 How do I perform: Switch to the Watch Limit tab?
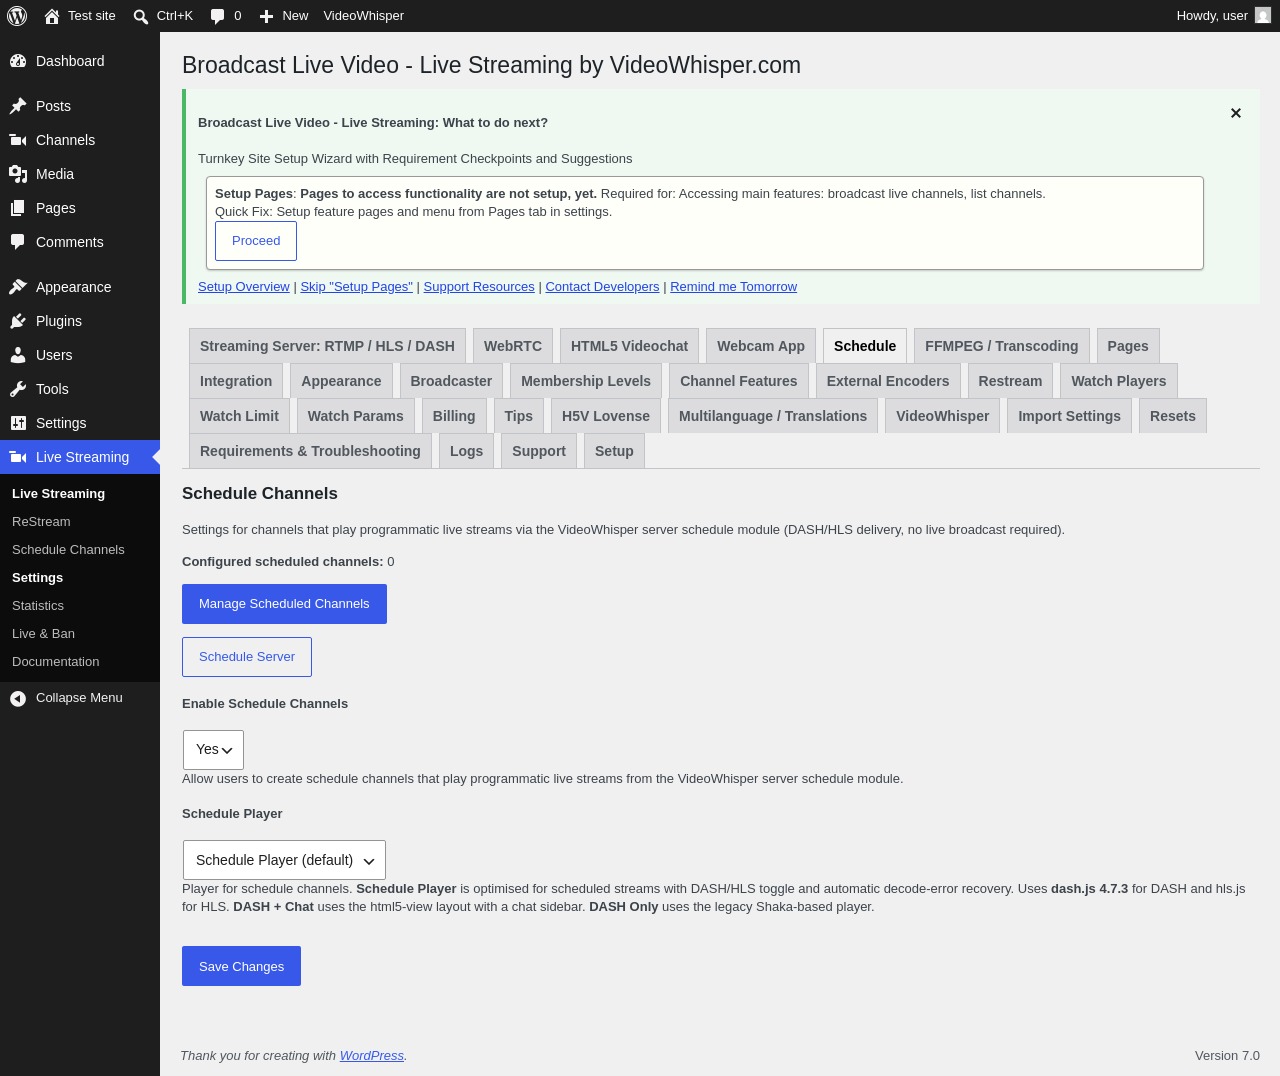(x=239, y=416)
